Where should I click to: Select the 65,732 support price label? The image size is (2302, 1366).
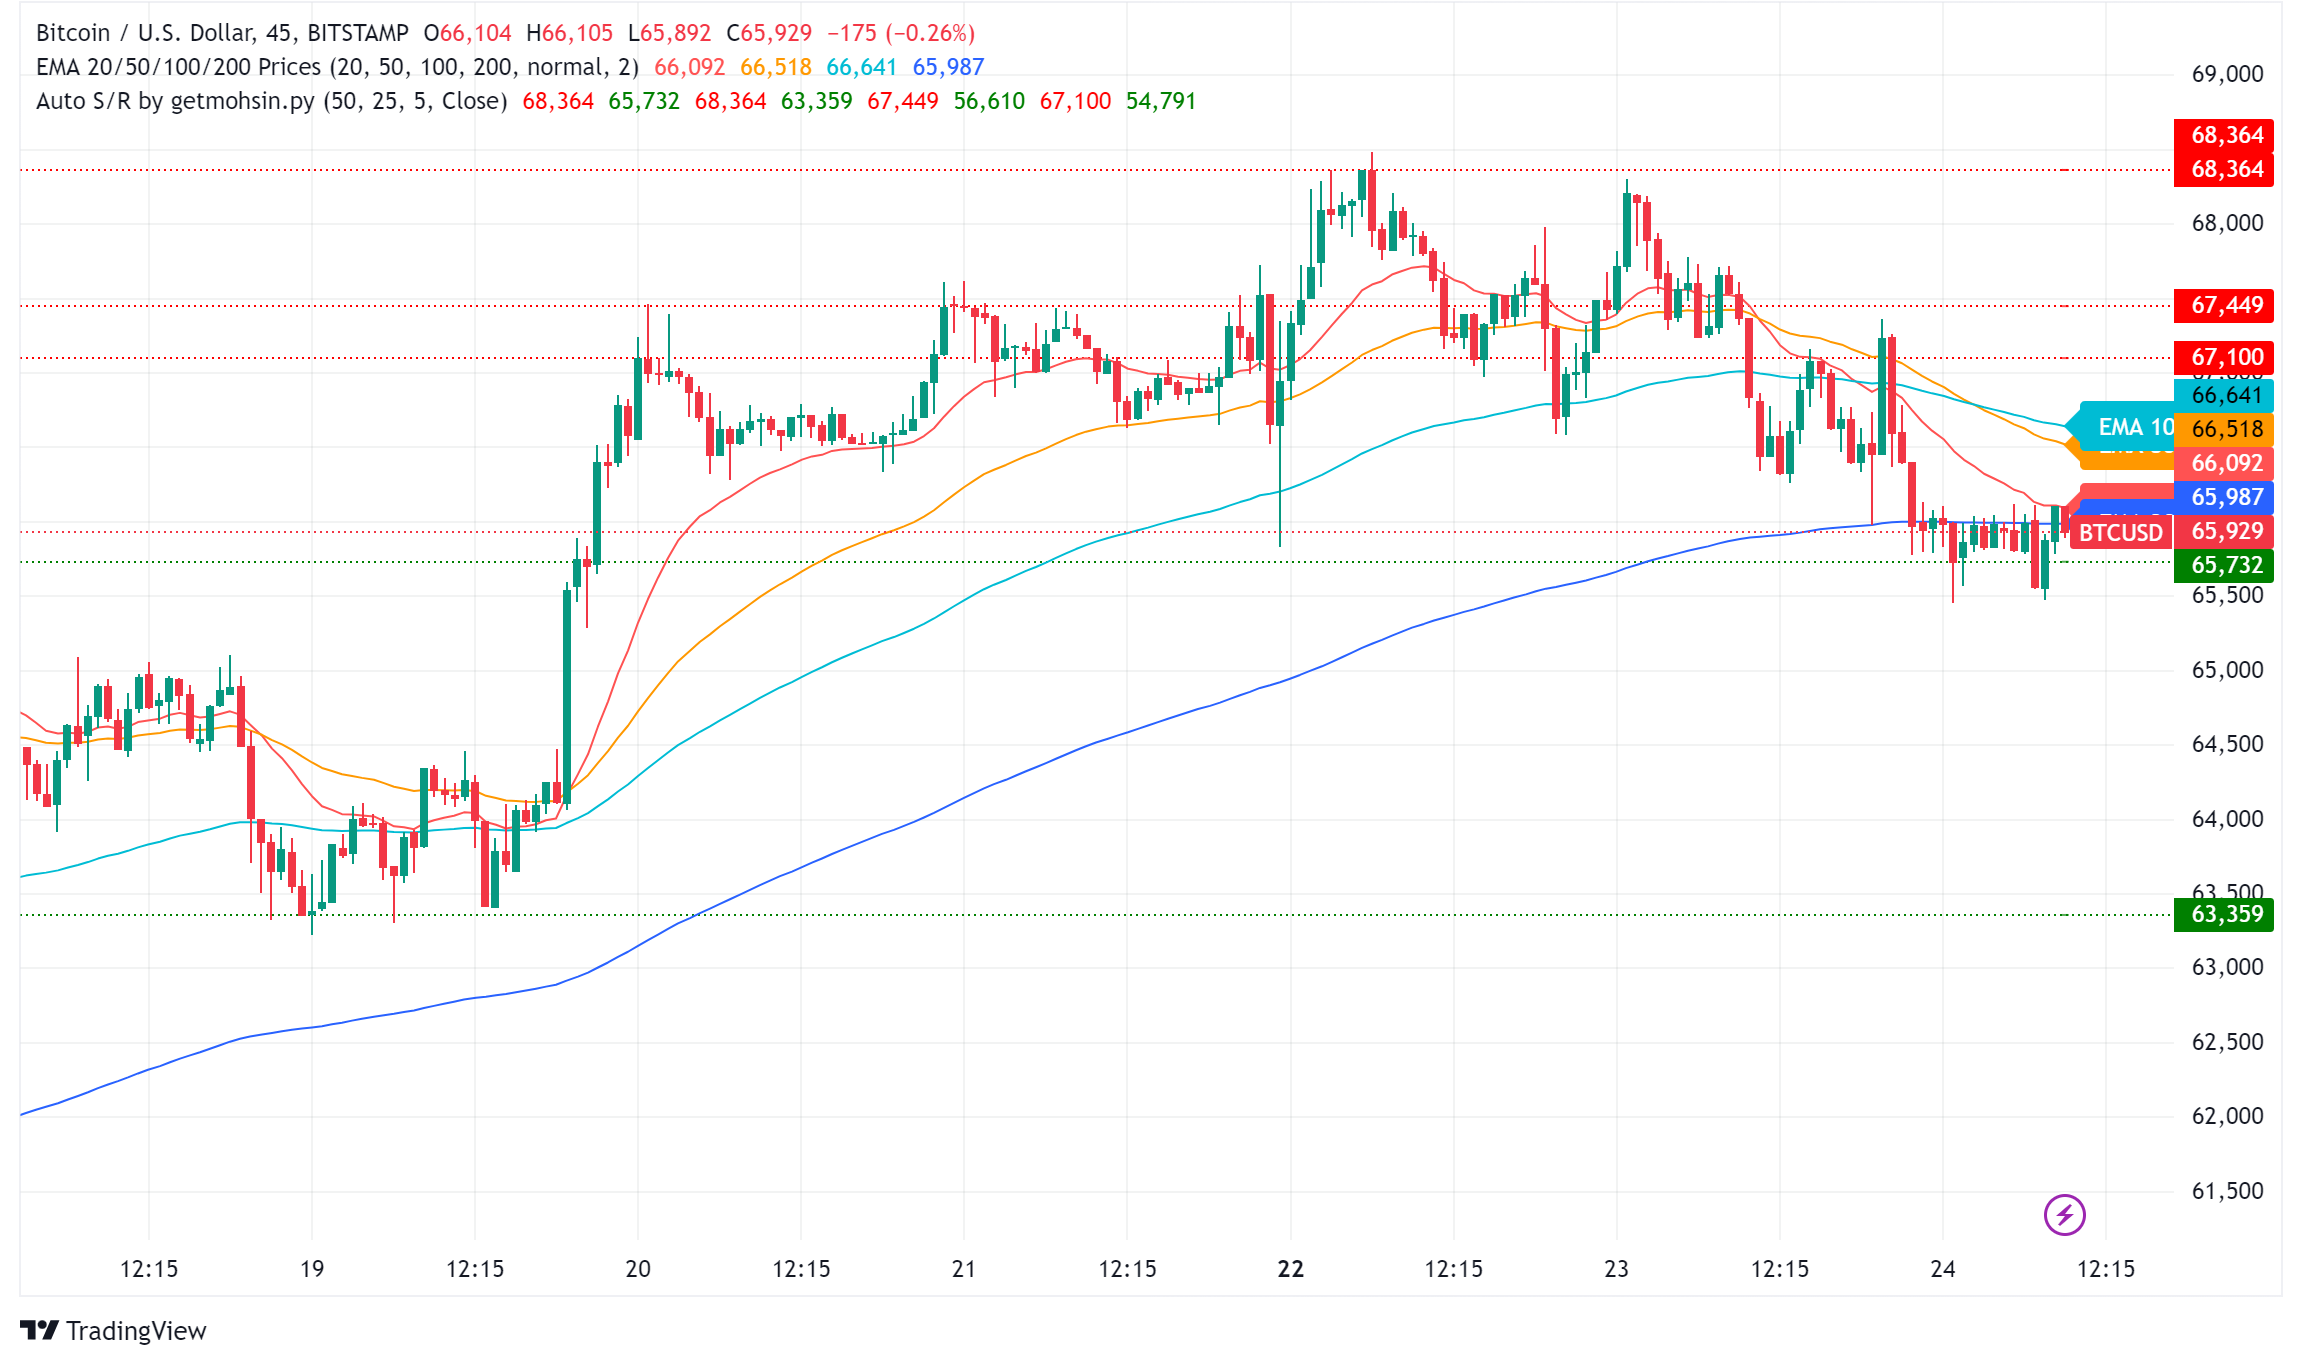pyautogui.click(x=2224, y=565)
